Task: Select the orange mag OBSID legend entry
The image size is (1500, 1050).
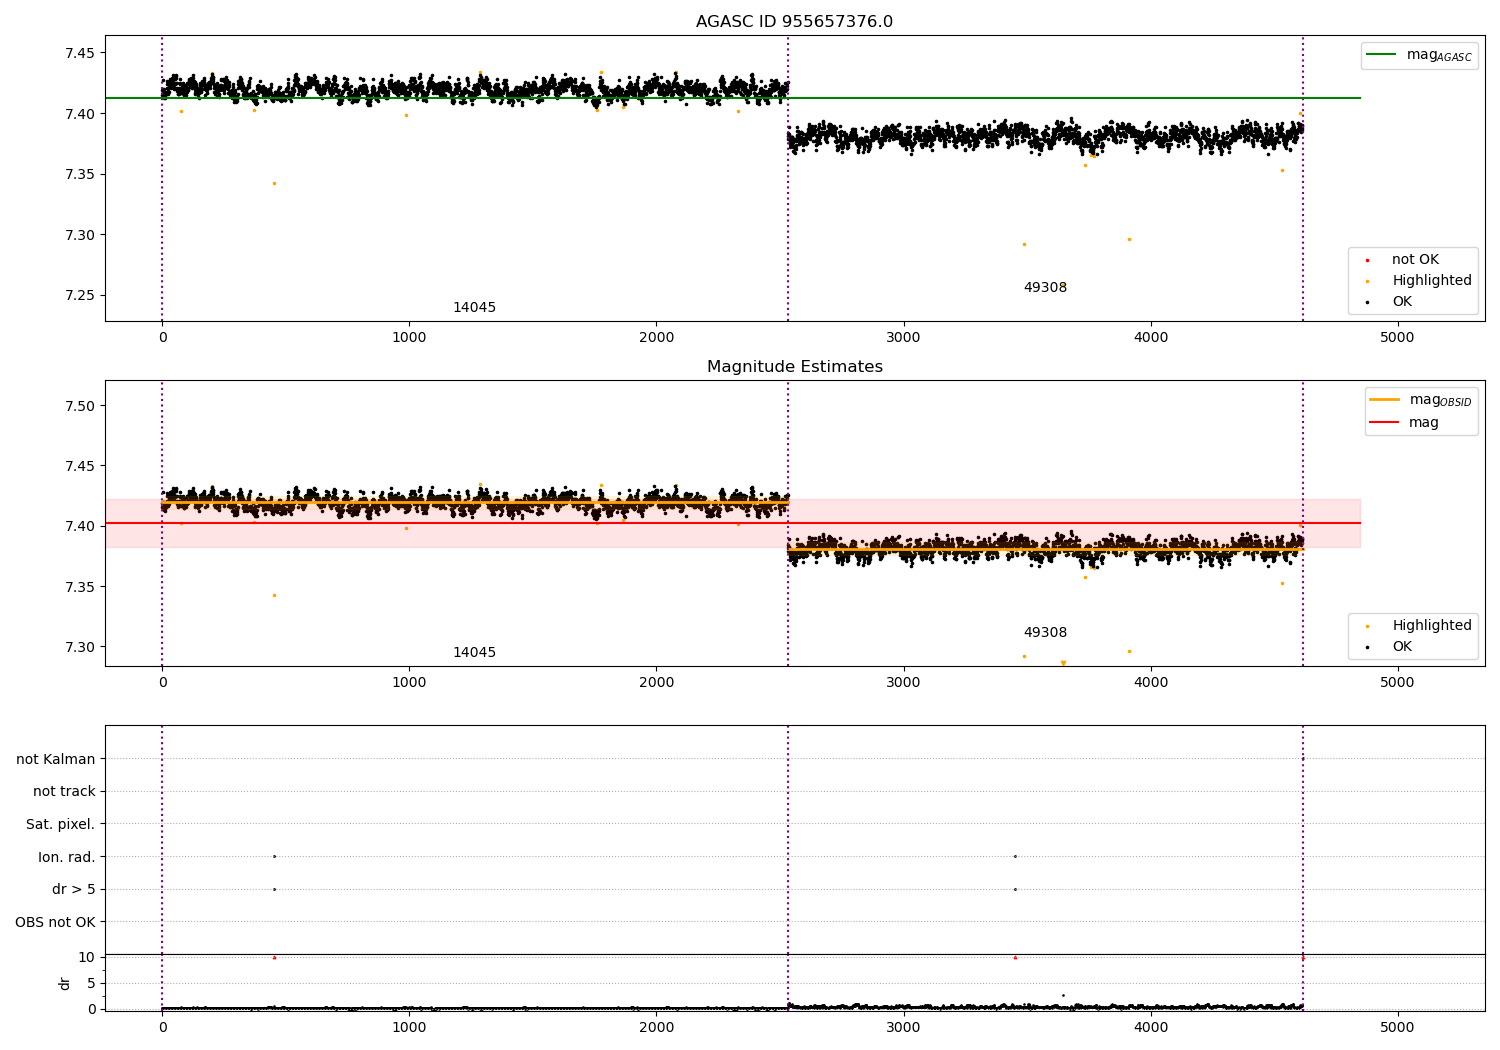Action: pos(1422,400)
